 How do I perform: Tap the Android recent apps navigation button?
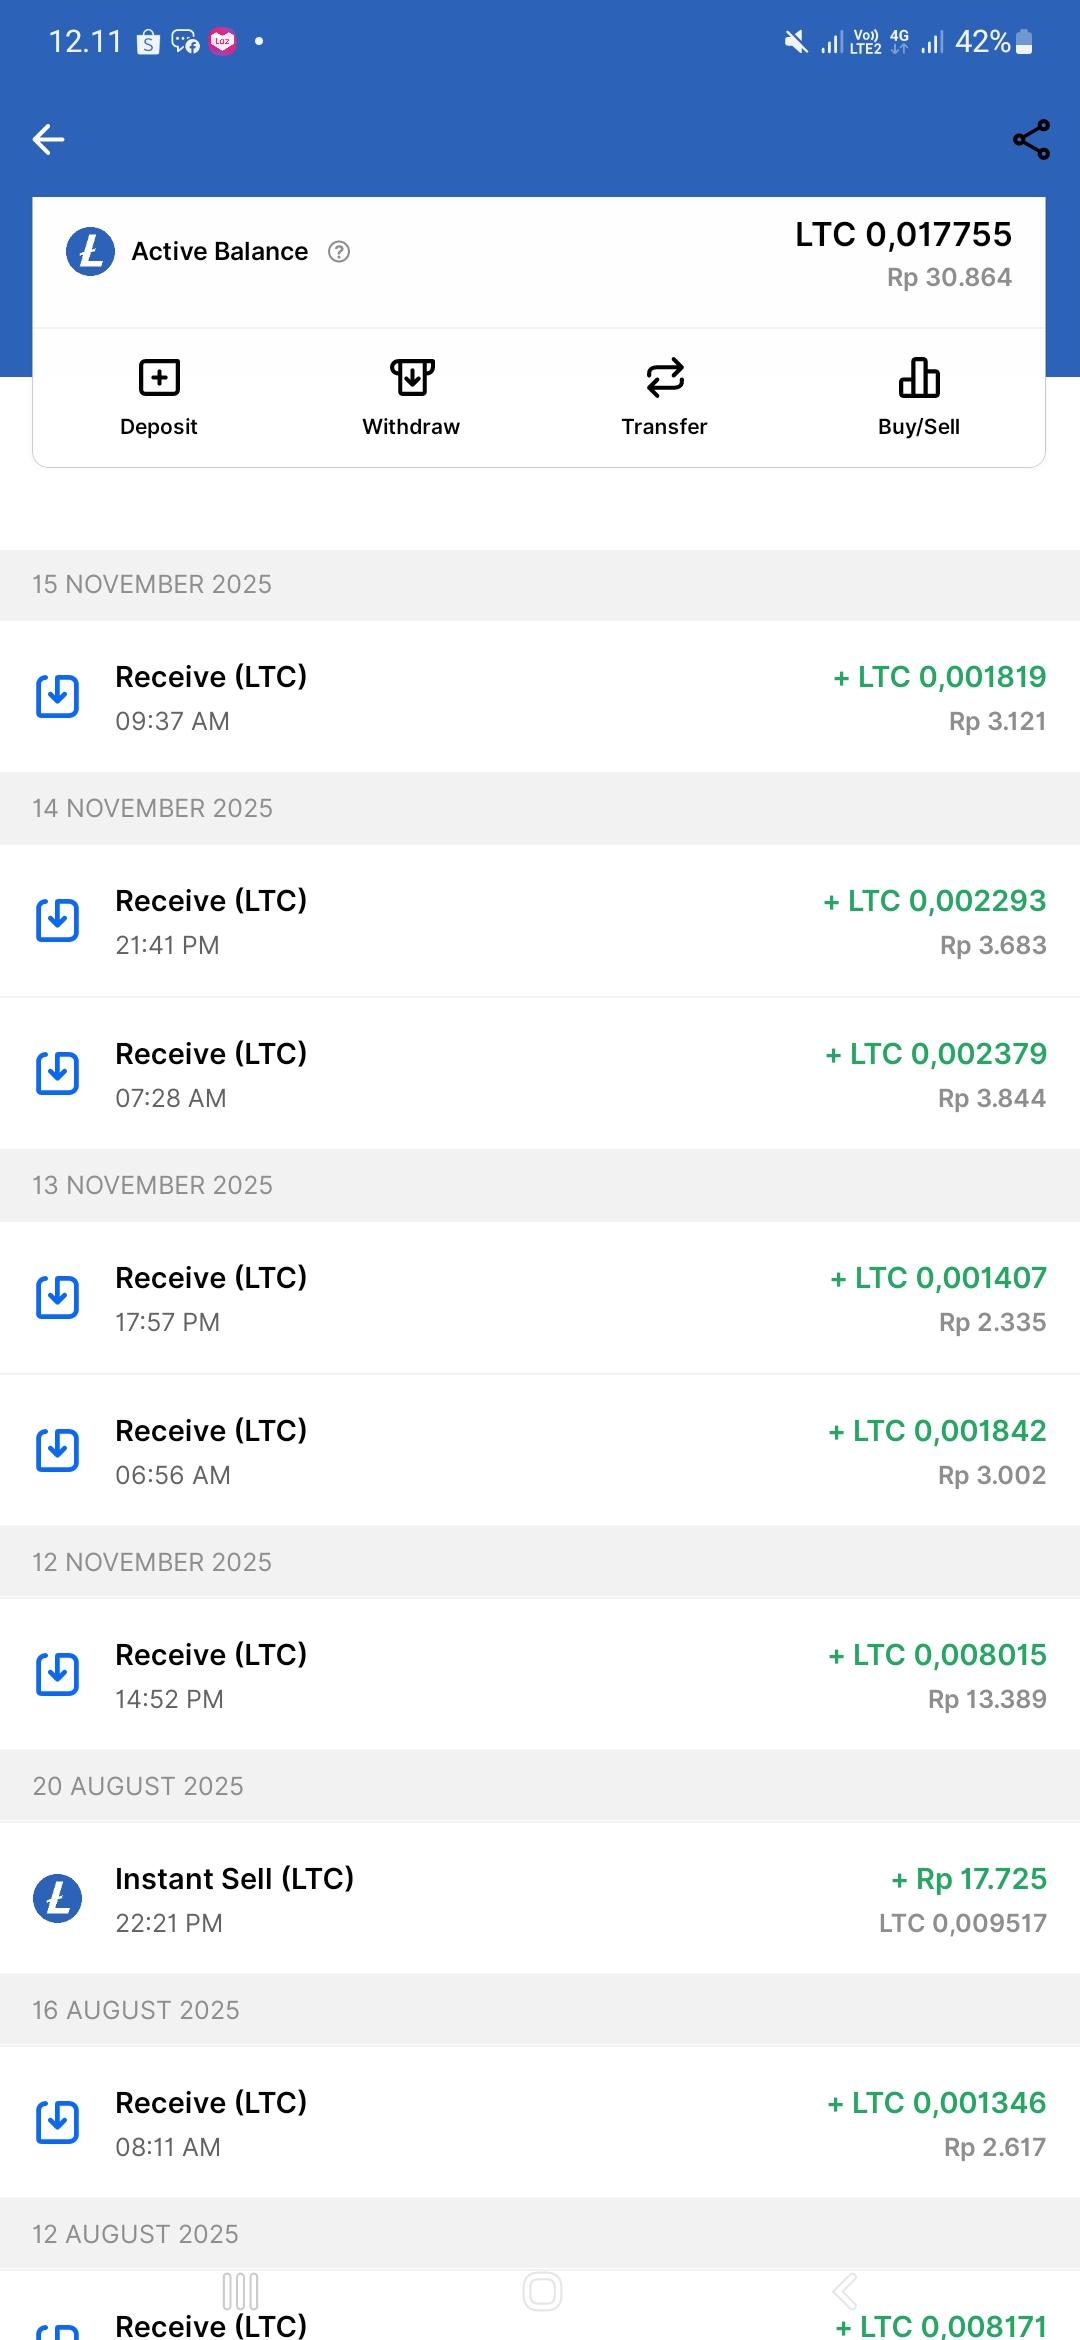coord(240,2291)
